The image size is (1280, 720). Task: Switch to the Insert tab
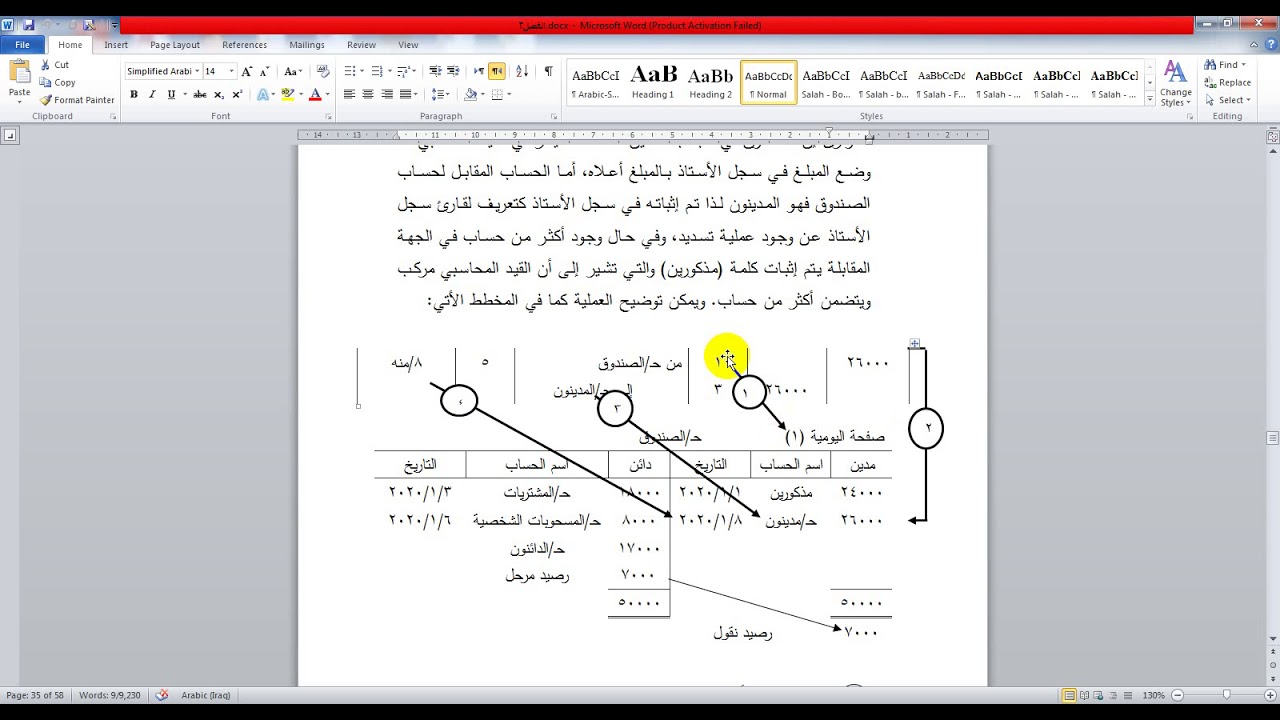116,45
